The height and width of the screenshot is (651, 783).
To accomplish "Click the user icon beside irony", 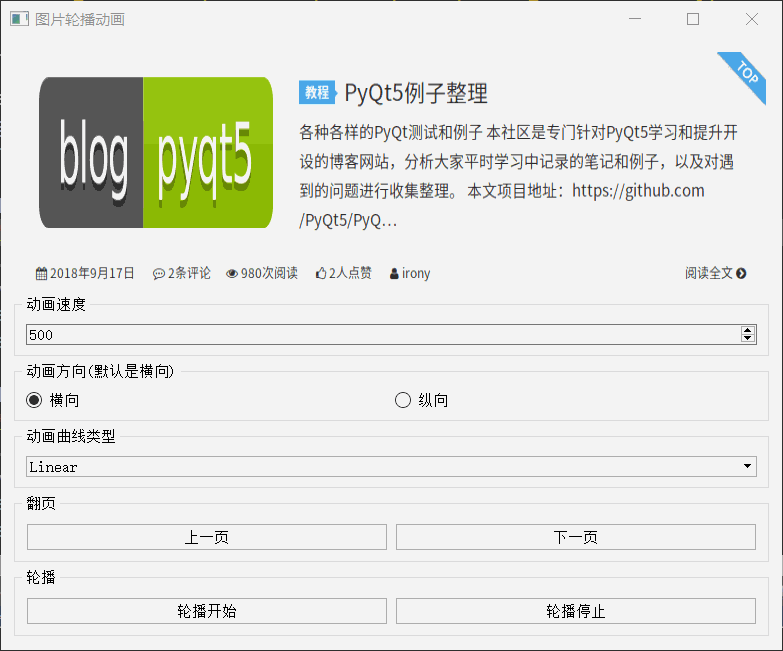I will (394, 273).
